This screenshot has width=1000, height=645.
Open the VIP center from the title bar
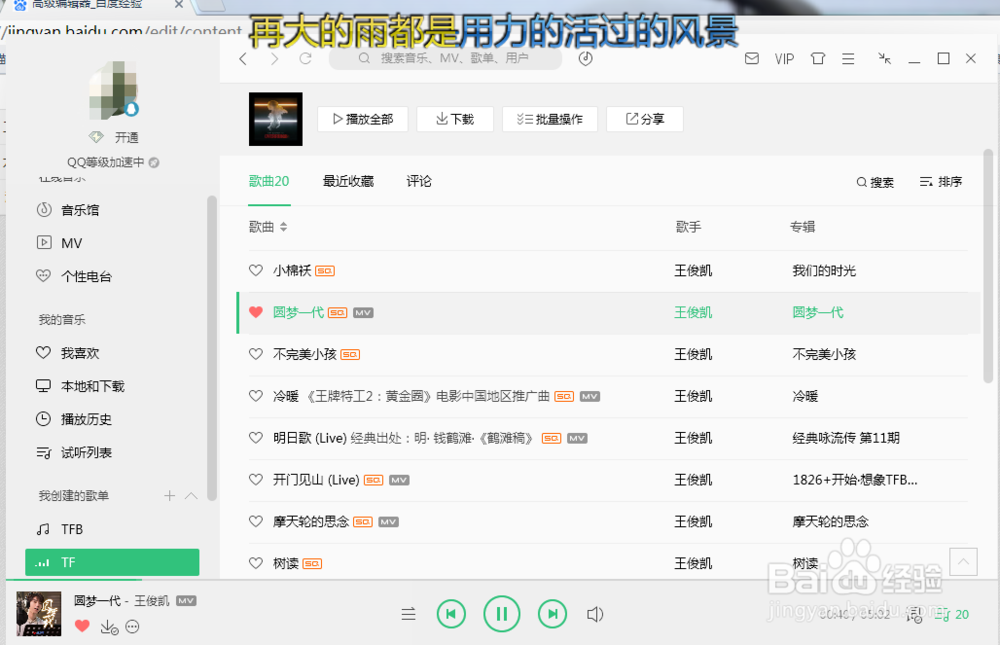[784, 58]
